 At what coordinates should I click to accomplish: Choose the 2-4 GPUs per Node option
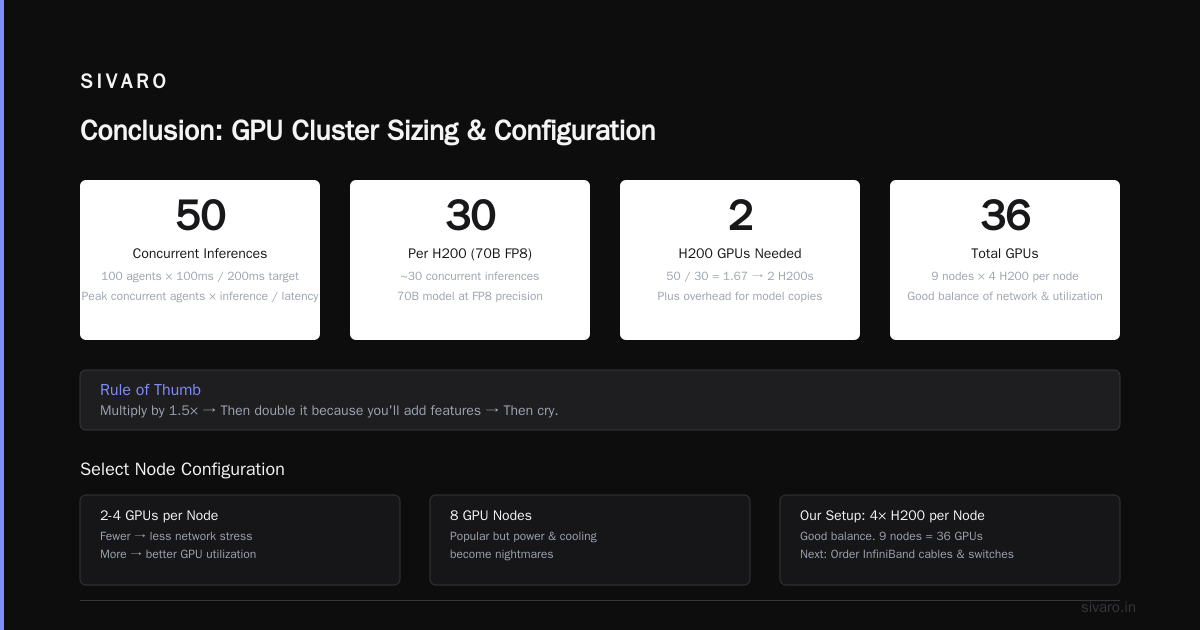240,540
